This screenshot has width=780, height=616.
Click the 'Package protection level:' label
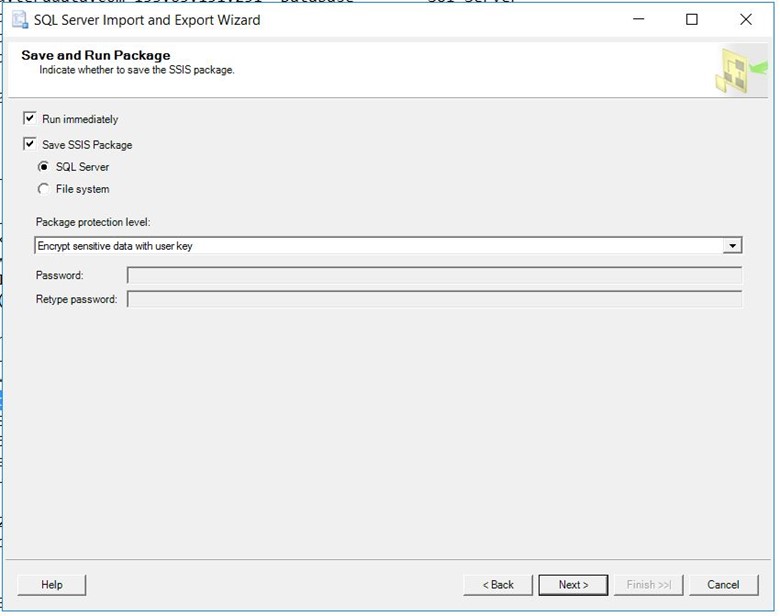point(93,222)
